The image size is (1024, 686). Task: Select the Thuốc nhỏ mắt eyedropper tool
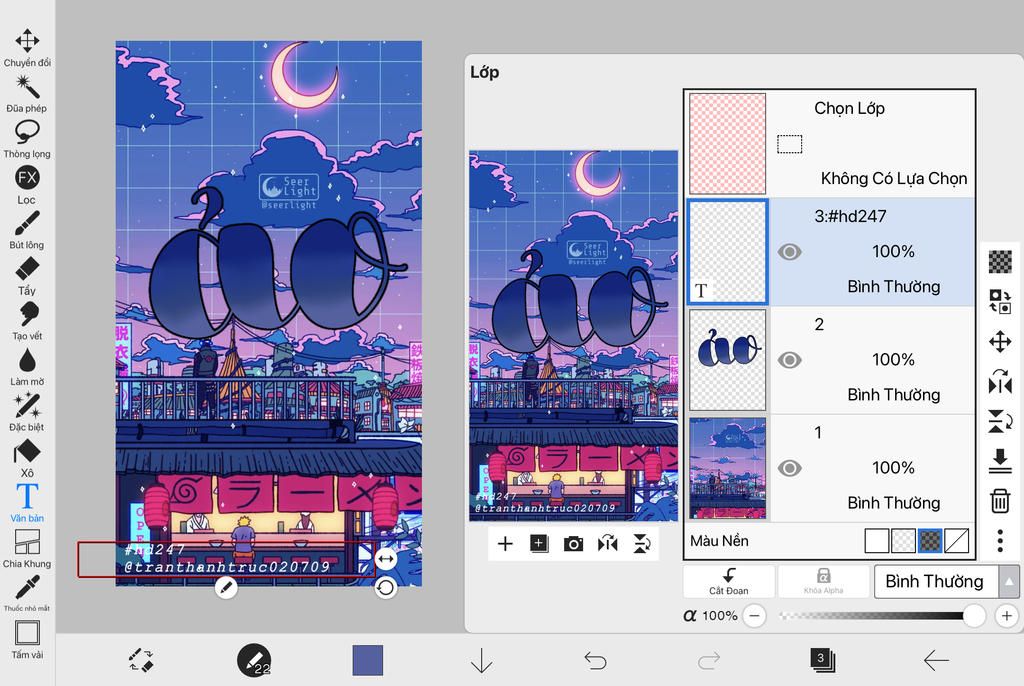tap(27, 593)
